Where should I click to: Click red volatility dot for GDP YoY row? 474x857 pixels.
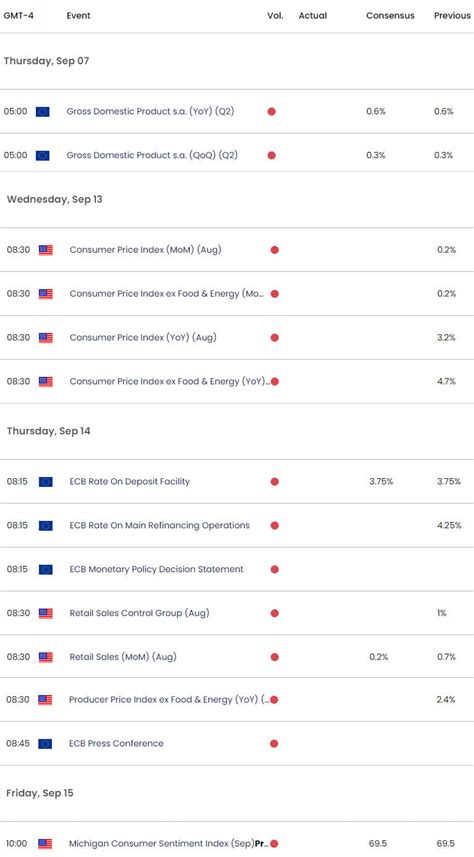pyautogui.click(x=272, y=111)
